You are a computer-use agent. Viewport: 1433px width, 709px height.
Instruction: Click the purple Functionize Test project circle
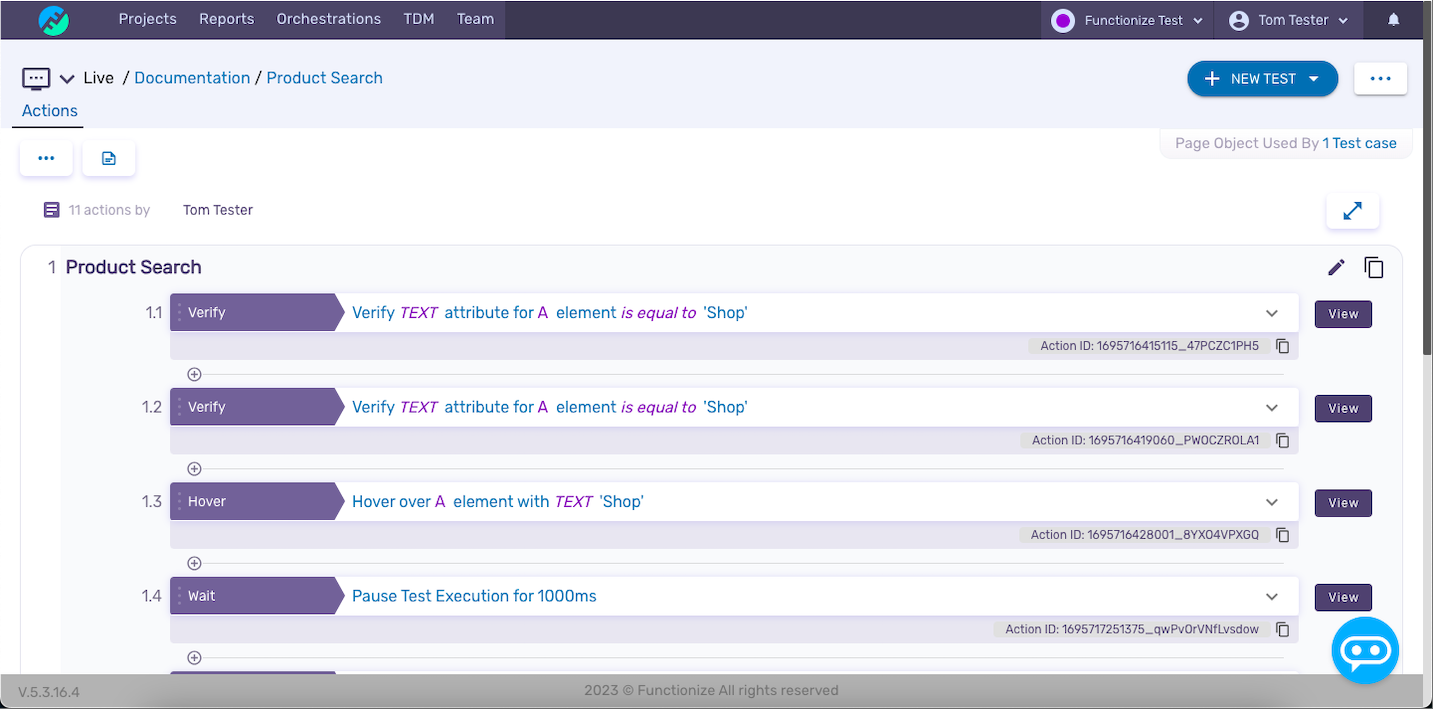pos(1063,20)
